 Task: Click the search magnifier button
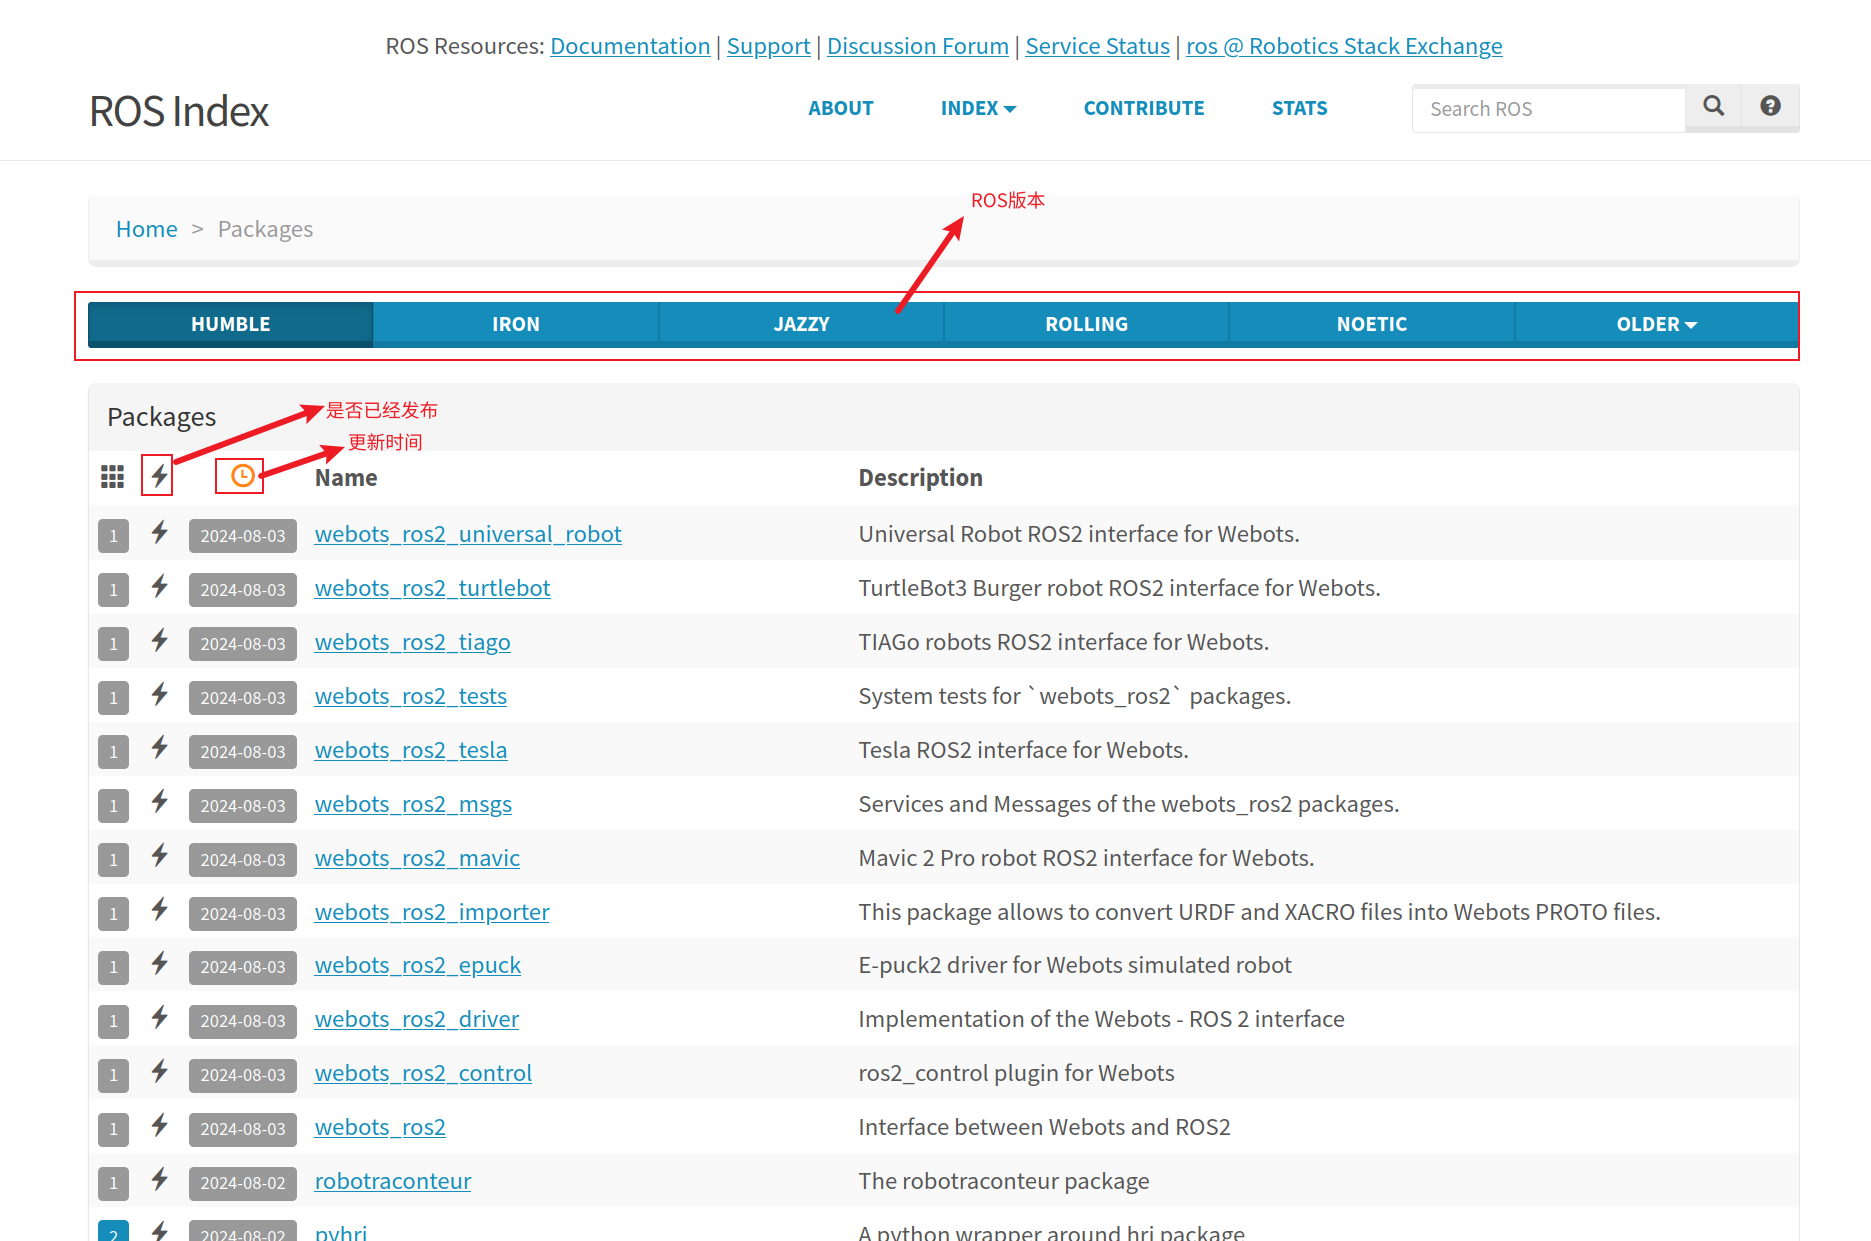(1713, 108)
